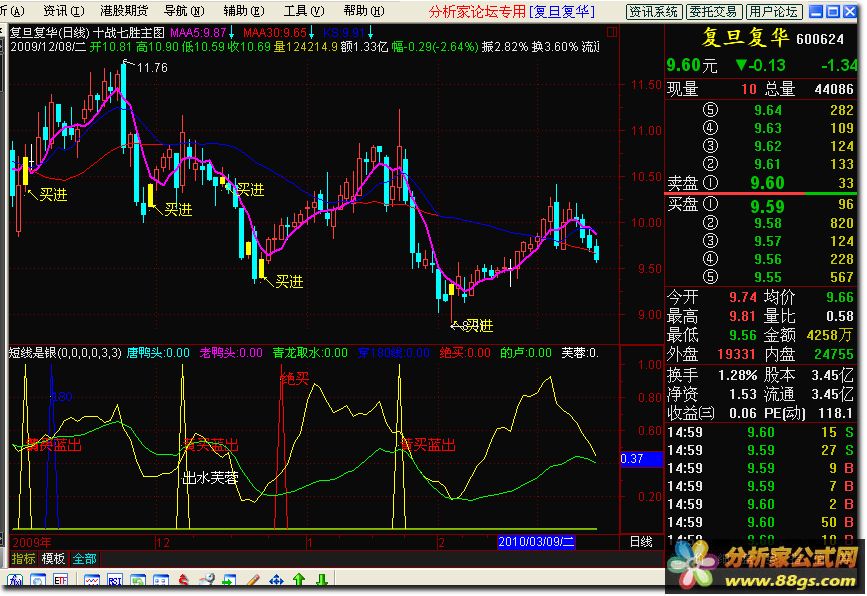This screenshot has height=596, width=867.
Task: Click sell level ⑤ price 9.64
Action: (x=768, y=110)
